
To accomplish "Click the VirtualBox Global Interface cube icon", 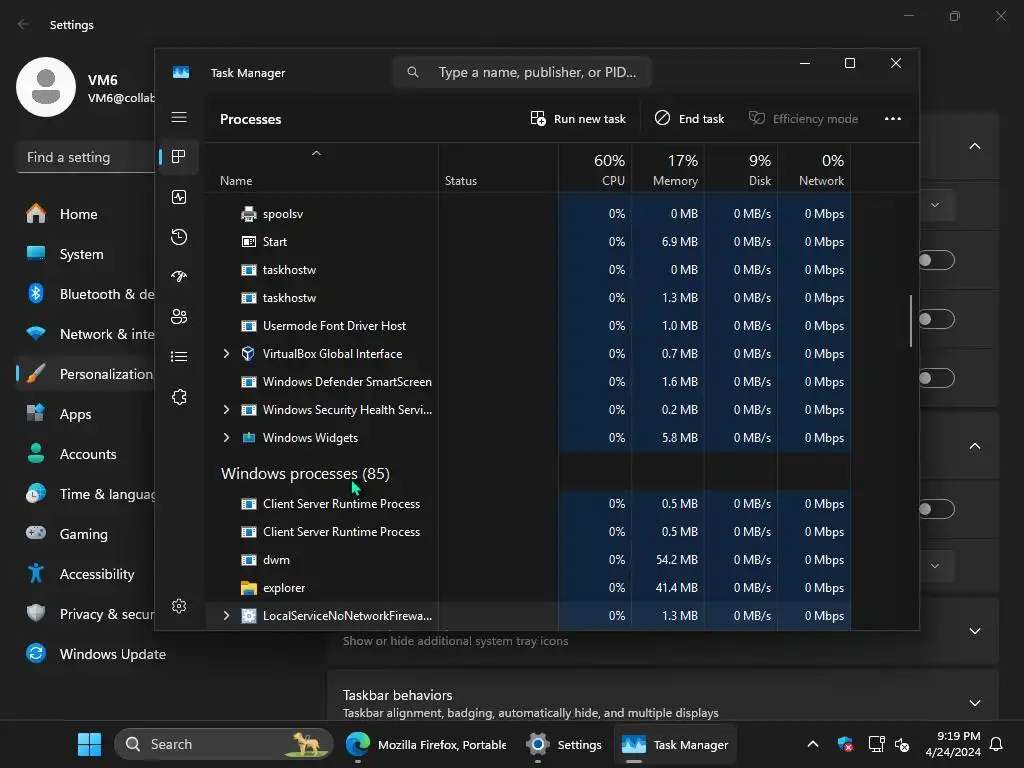I will click(x=248, y=353).
